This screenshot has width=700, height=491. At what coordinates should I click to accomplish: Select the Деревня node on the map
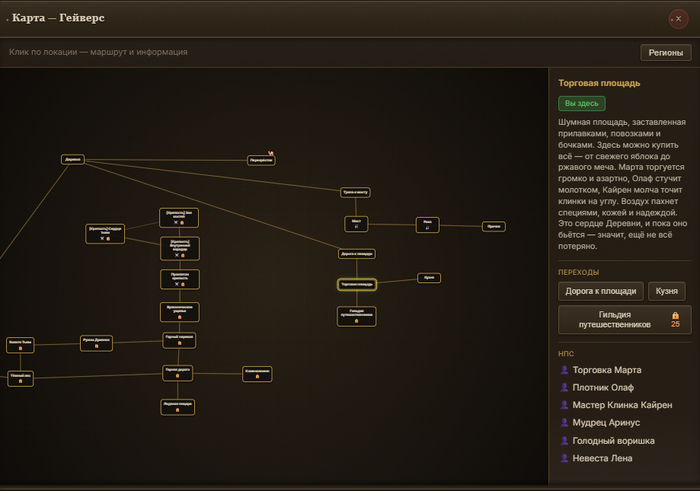[x=73, y=159]
